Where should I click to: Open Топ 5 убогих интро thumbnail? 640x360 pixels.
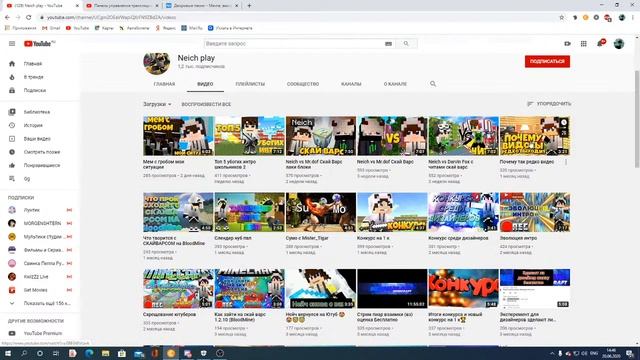tap(249, 136)
